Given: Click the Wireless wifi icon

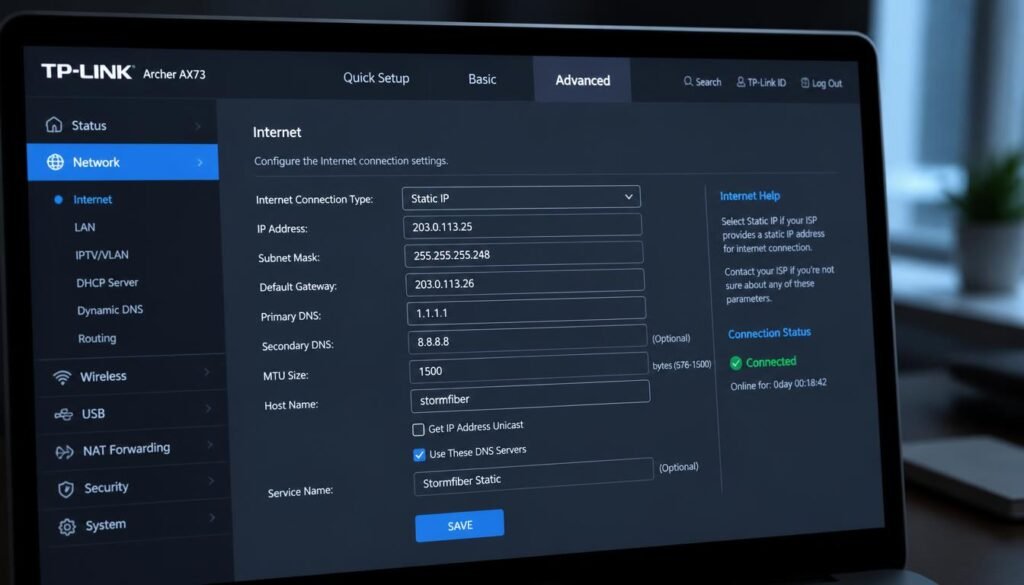Looking at the screenshot, I should (x=62, y=377).
